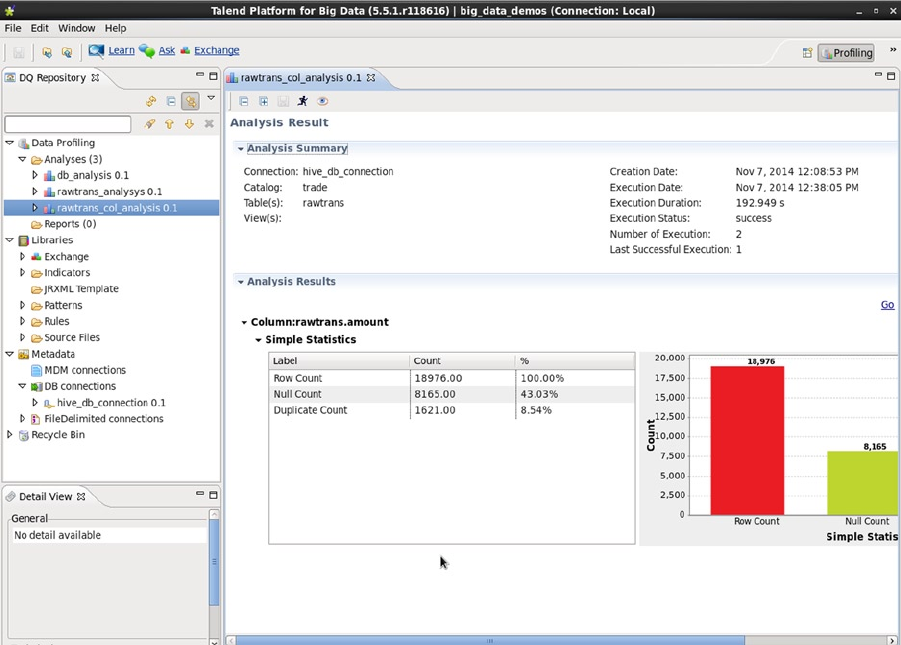The width and height of the screenshot is (901, 645).
Task: Collapse all sections in analysis editor
Action: click(x=244, y=101)
